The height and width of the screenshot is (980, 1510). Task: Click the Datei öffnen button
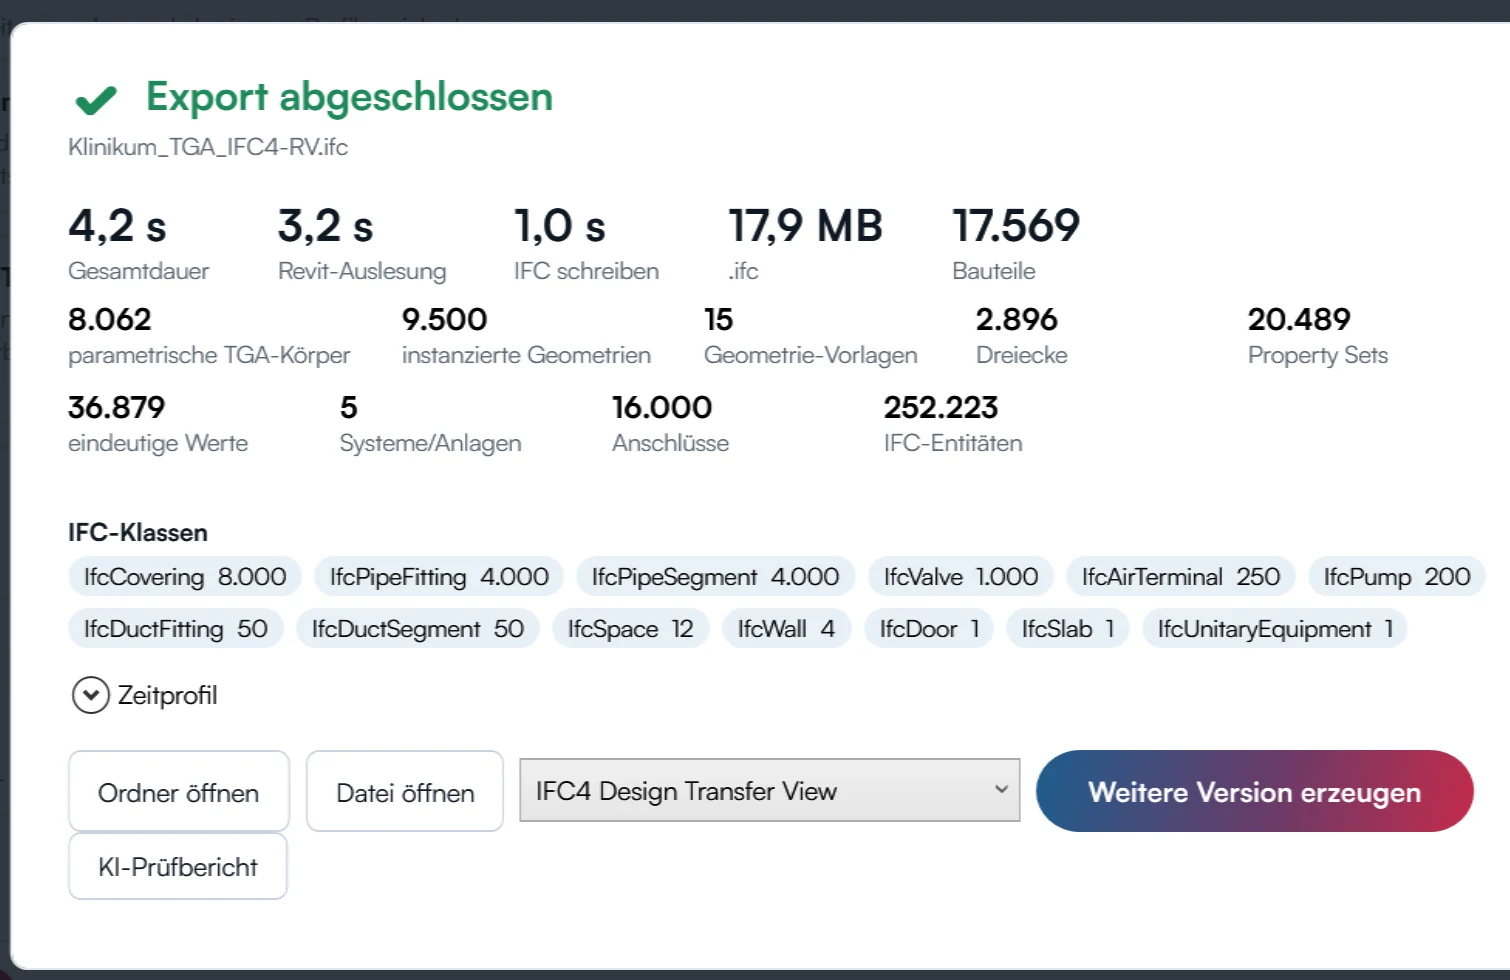click(405, 792)
